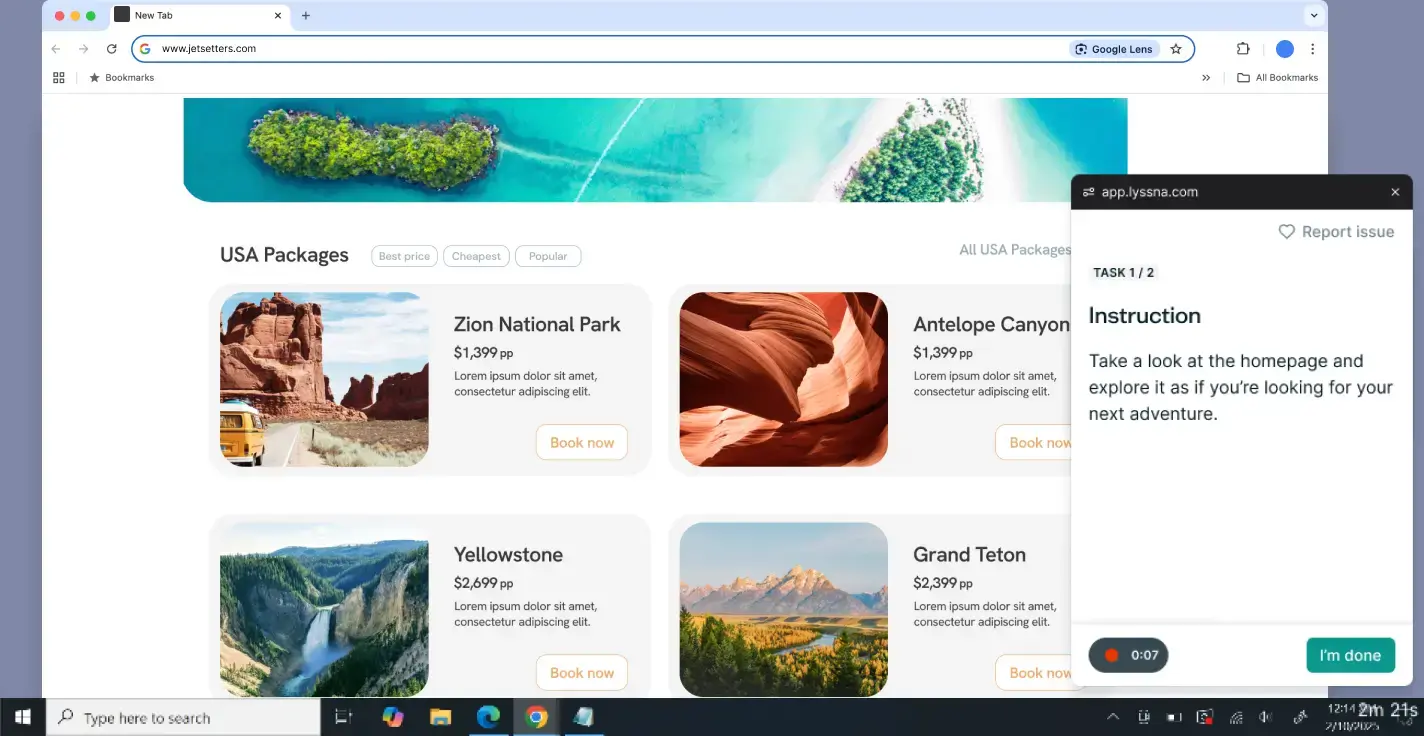Open the apps grid in bookmarks bar
The height and width of the screenshot is (736, 1424).
pyautogui.click(x=59, y=77)
